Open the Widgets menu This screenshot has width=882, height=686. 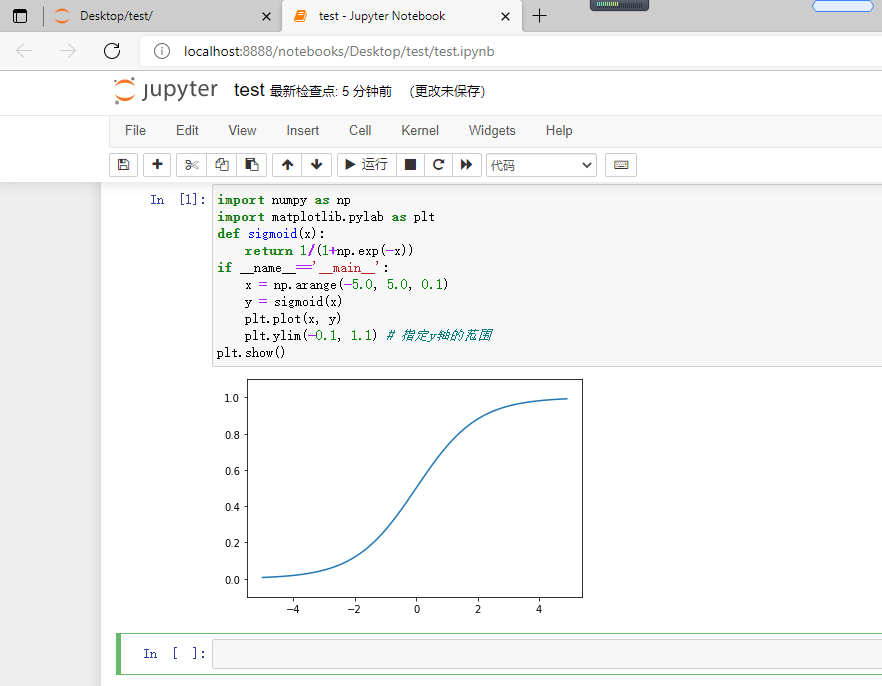tap(492, 130)
